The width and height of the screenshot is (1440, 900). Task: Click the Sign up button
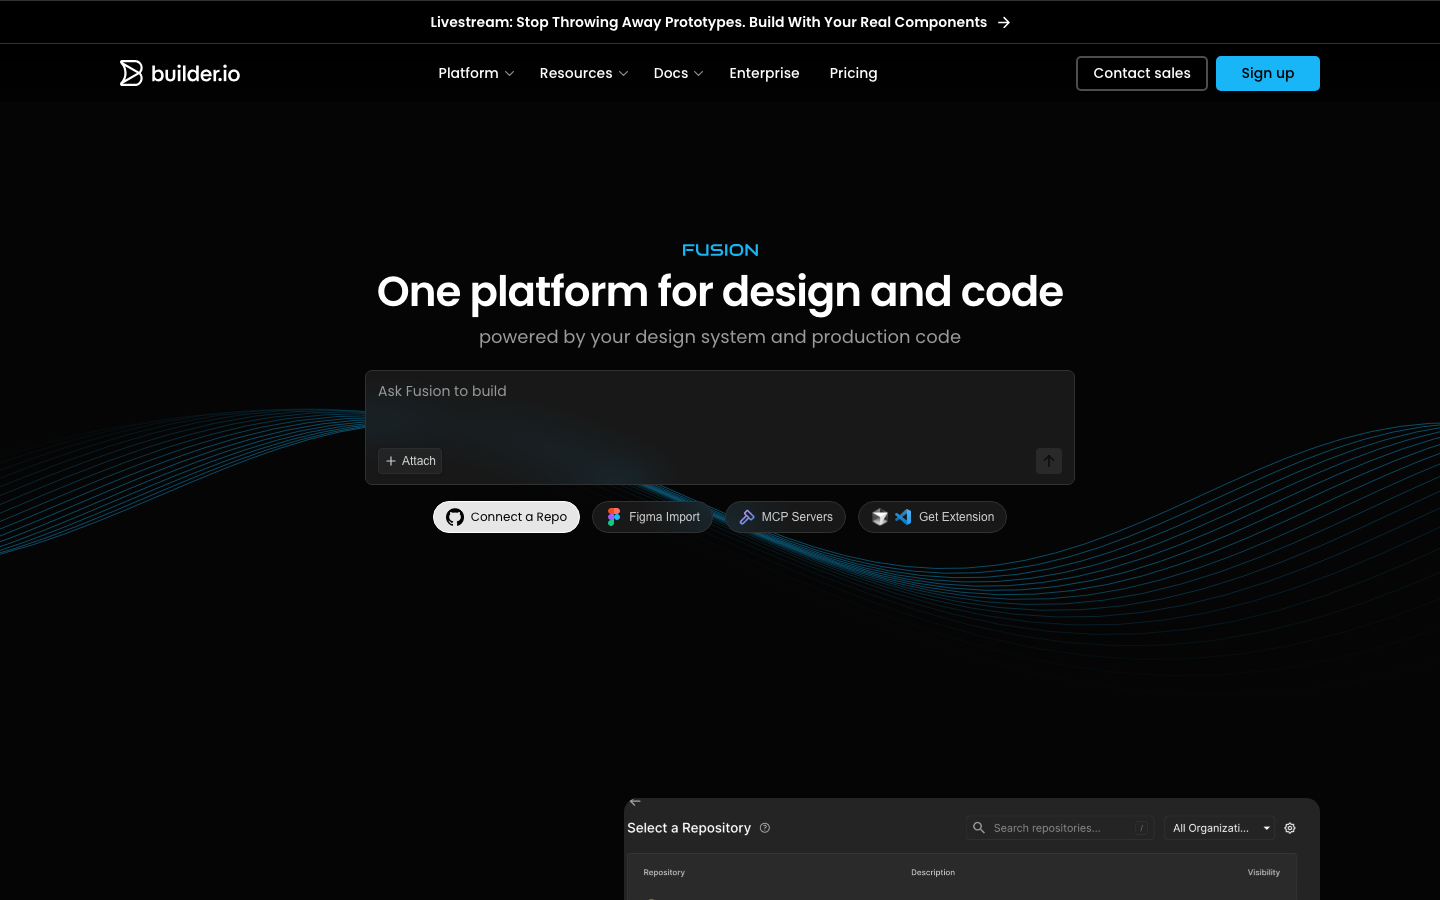(x=1268, y=73)
